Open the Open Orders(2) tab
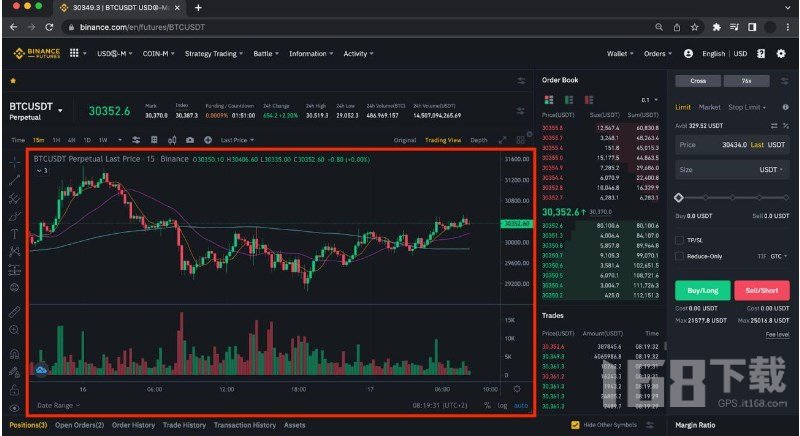800x436 pixels. point(79,425)
